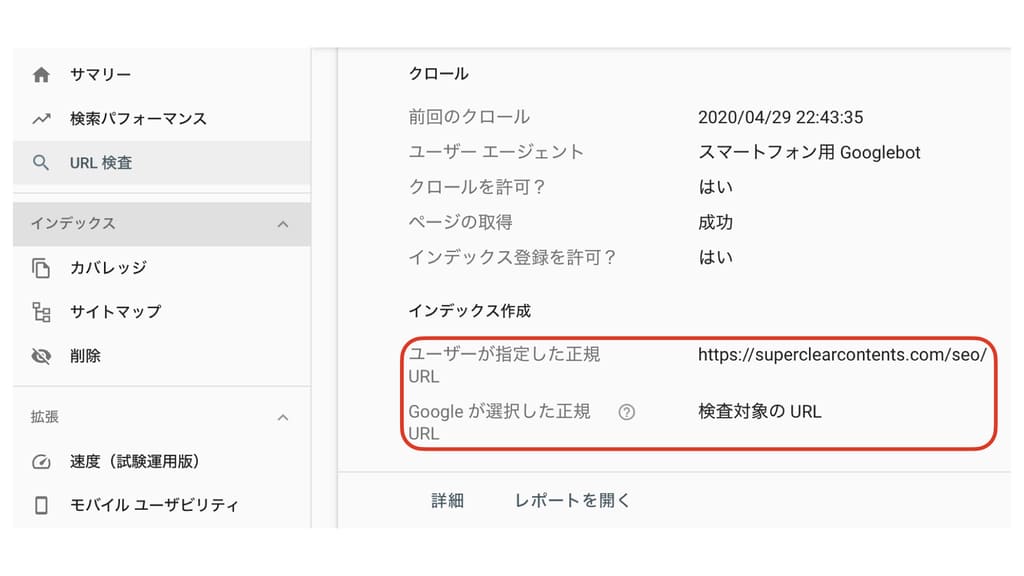
Task: Open サイトマップ via its sitemap icon
Action: pos(42,311)
